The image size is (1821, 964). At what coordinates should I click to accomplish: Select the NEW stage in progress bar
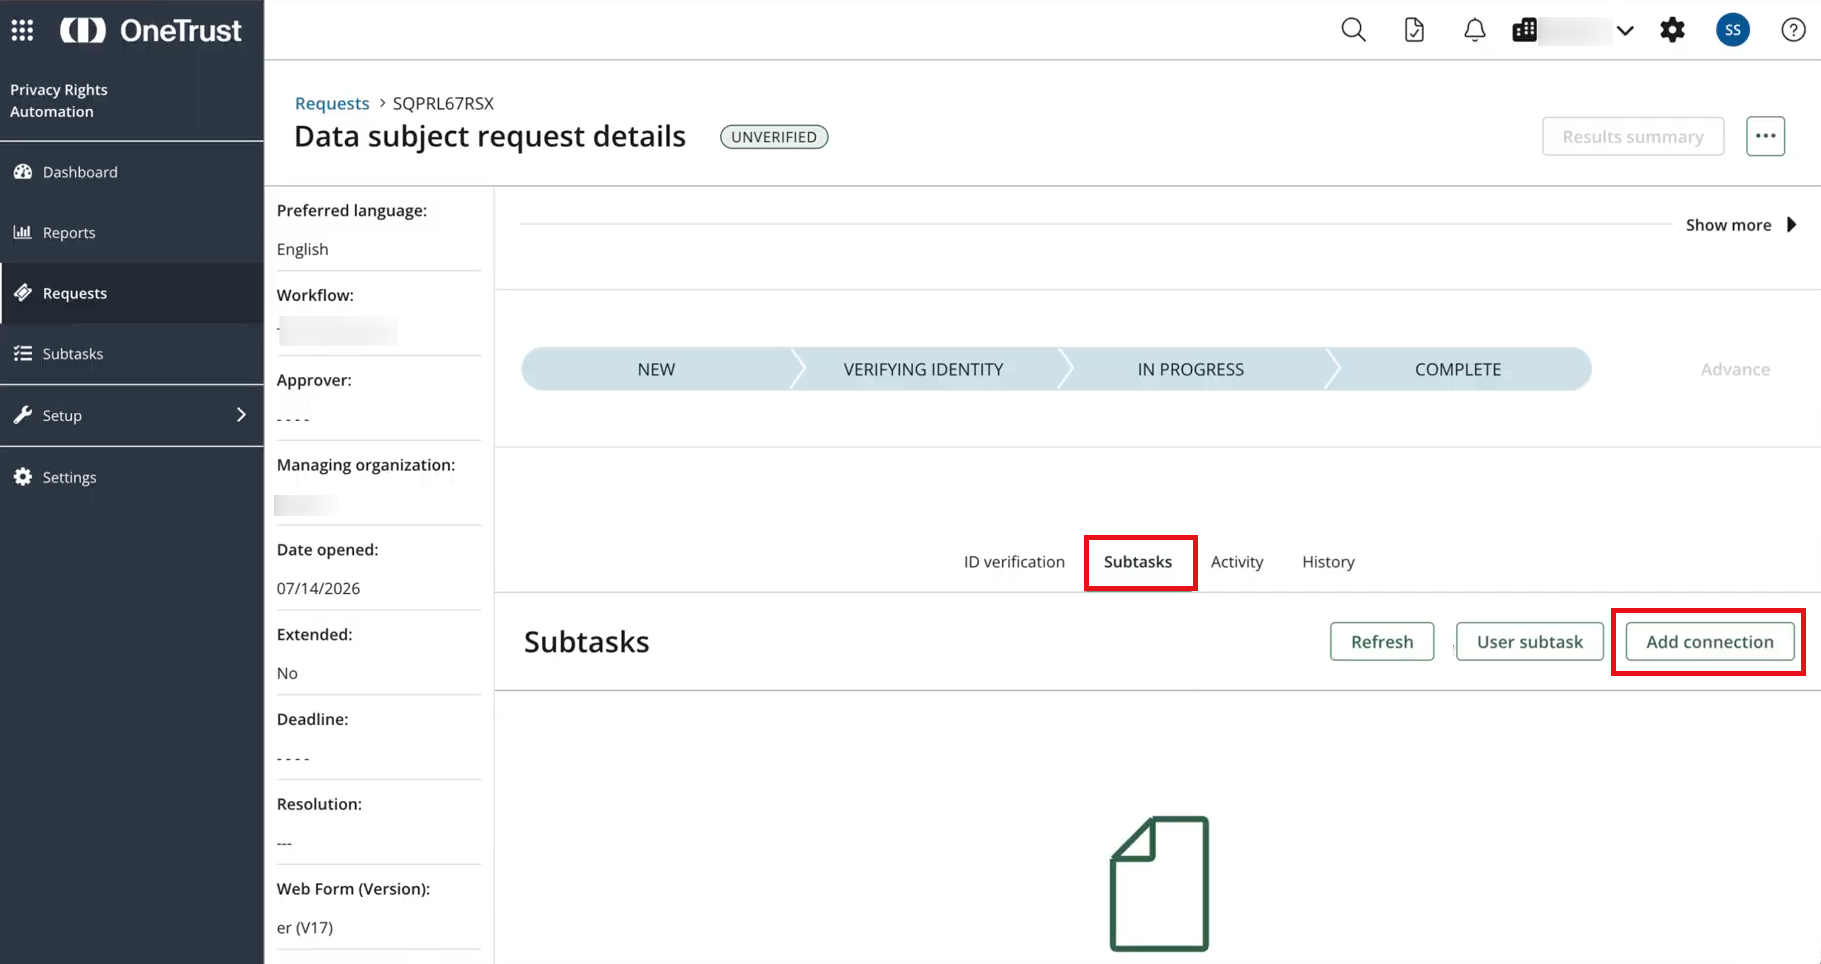(656, 369)
